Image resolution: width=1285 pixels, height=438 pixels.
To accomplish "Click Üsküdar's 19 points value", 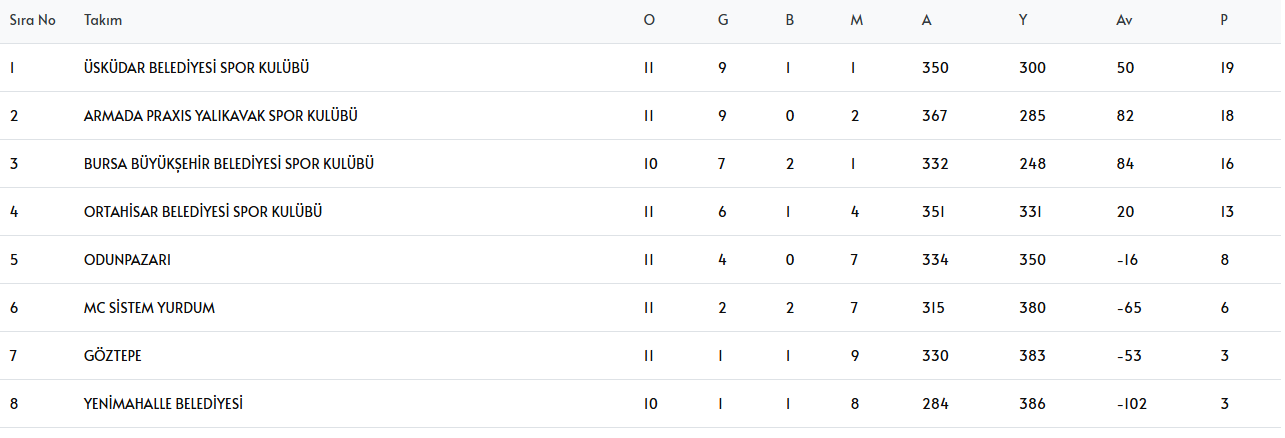I will 1227,68.
